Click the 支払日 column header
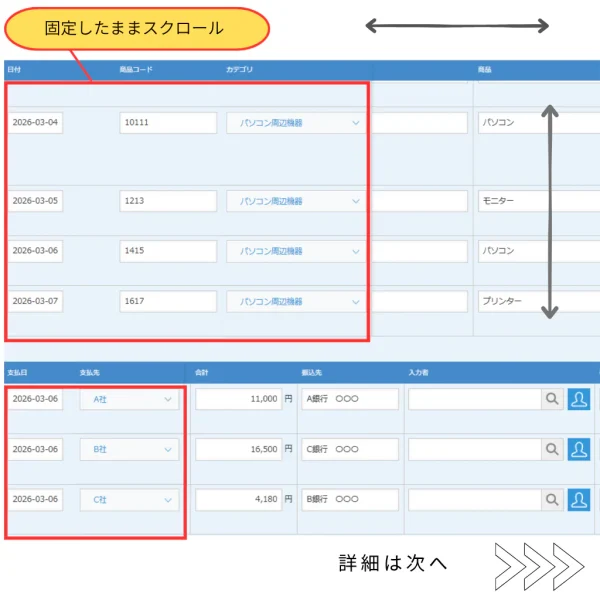This screenshot has width=600, height=600. coord(17,373)
